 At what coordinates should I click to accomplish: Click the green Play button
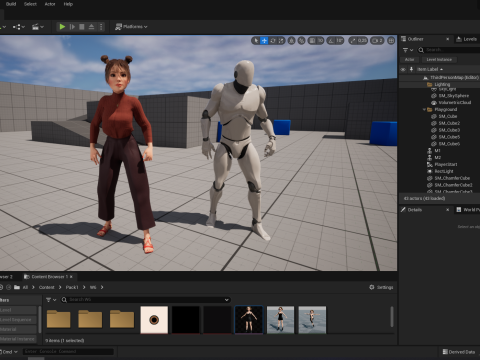pyautogui.click(x=62, y=27)
